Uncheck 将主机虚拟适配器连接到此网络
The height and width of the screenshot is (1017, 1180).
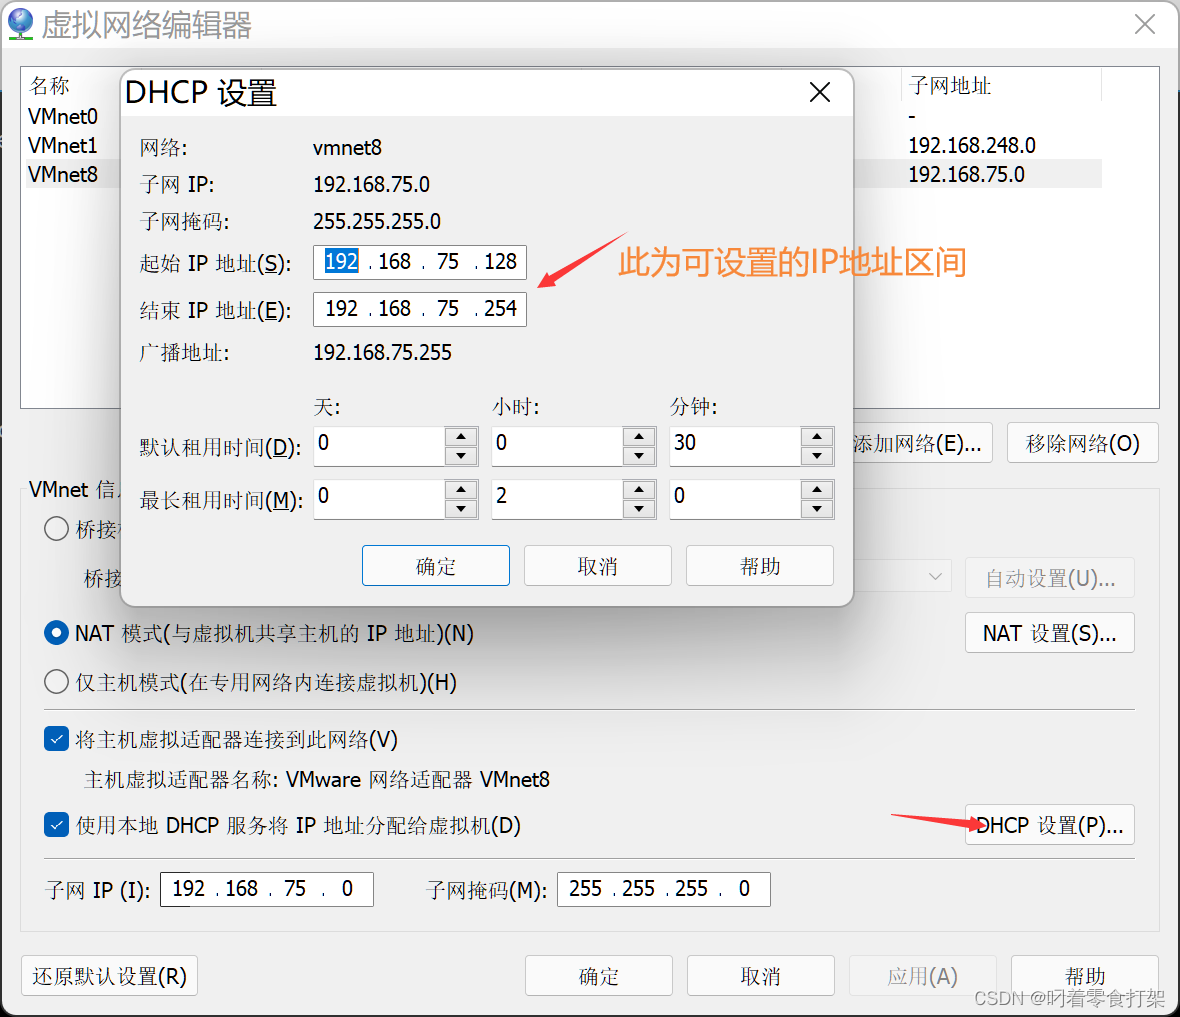click(56, 739)
